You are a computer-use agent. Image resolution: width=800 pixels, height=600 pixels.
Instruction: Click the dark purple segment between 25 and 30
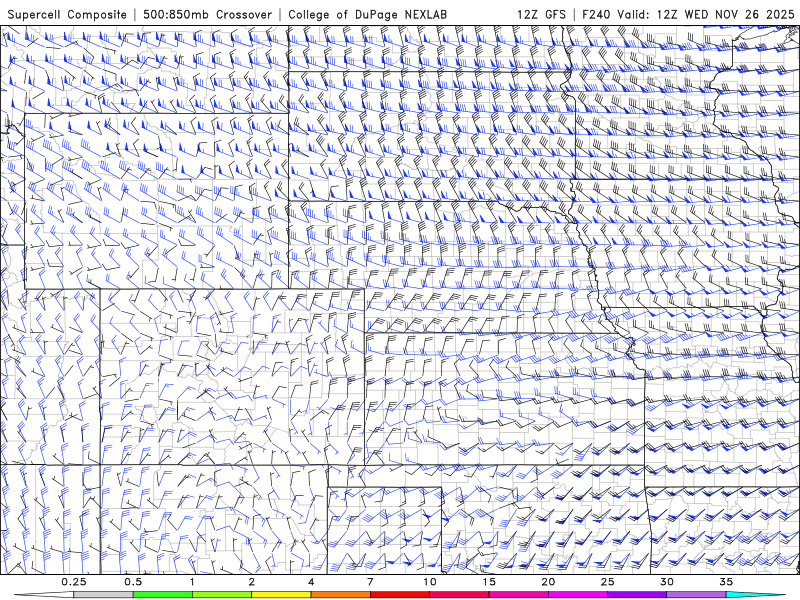(x=637, y=595)
